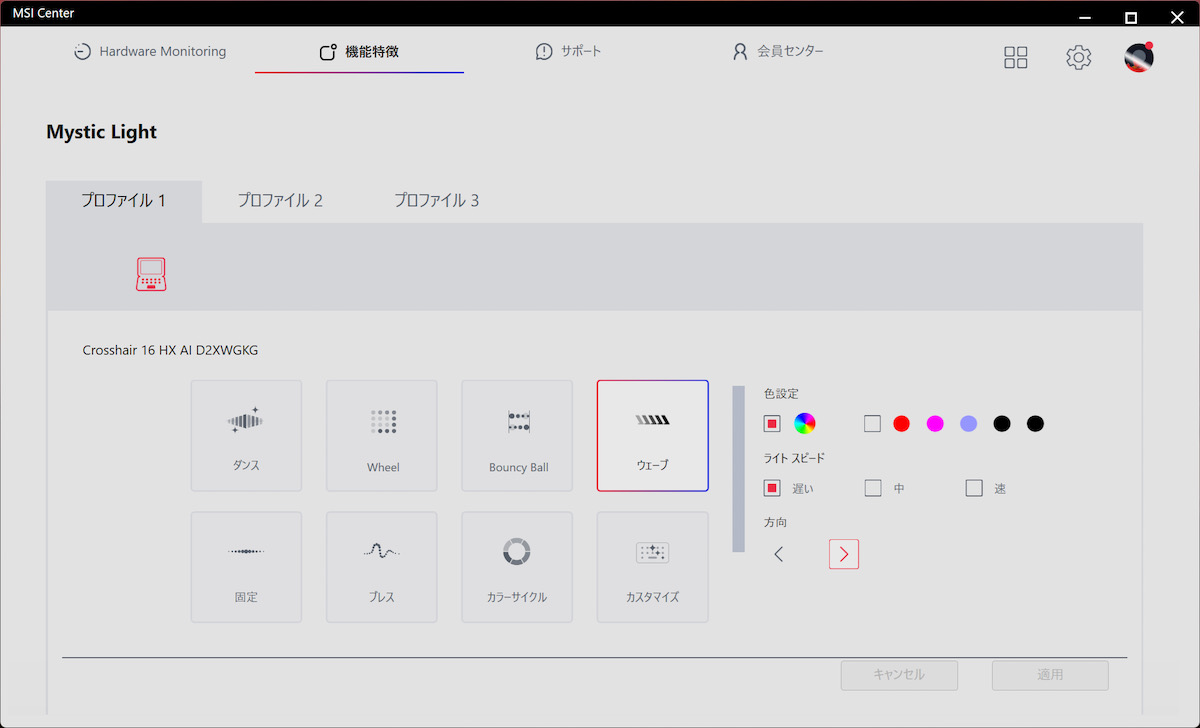Pick the last black color swatch

(1035, 423)
